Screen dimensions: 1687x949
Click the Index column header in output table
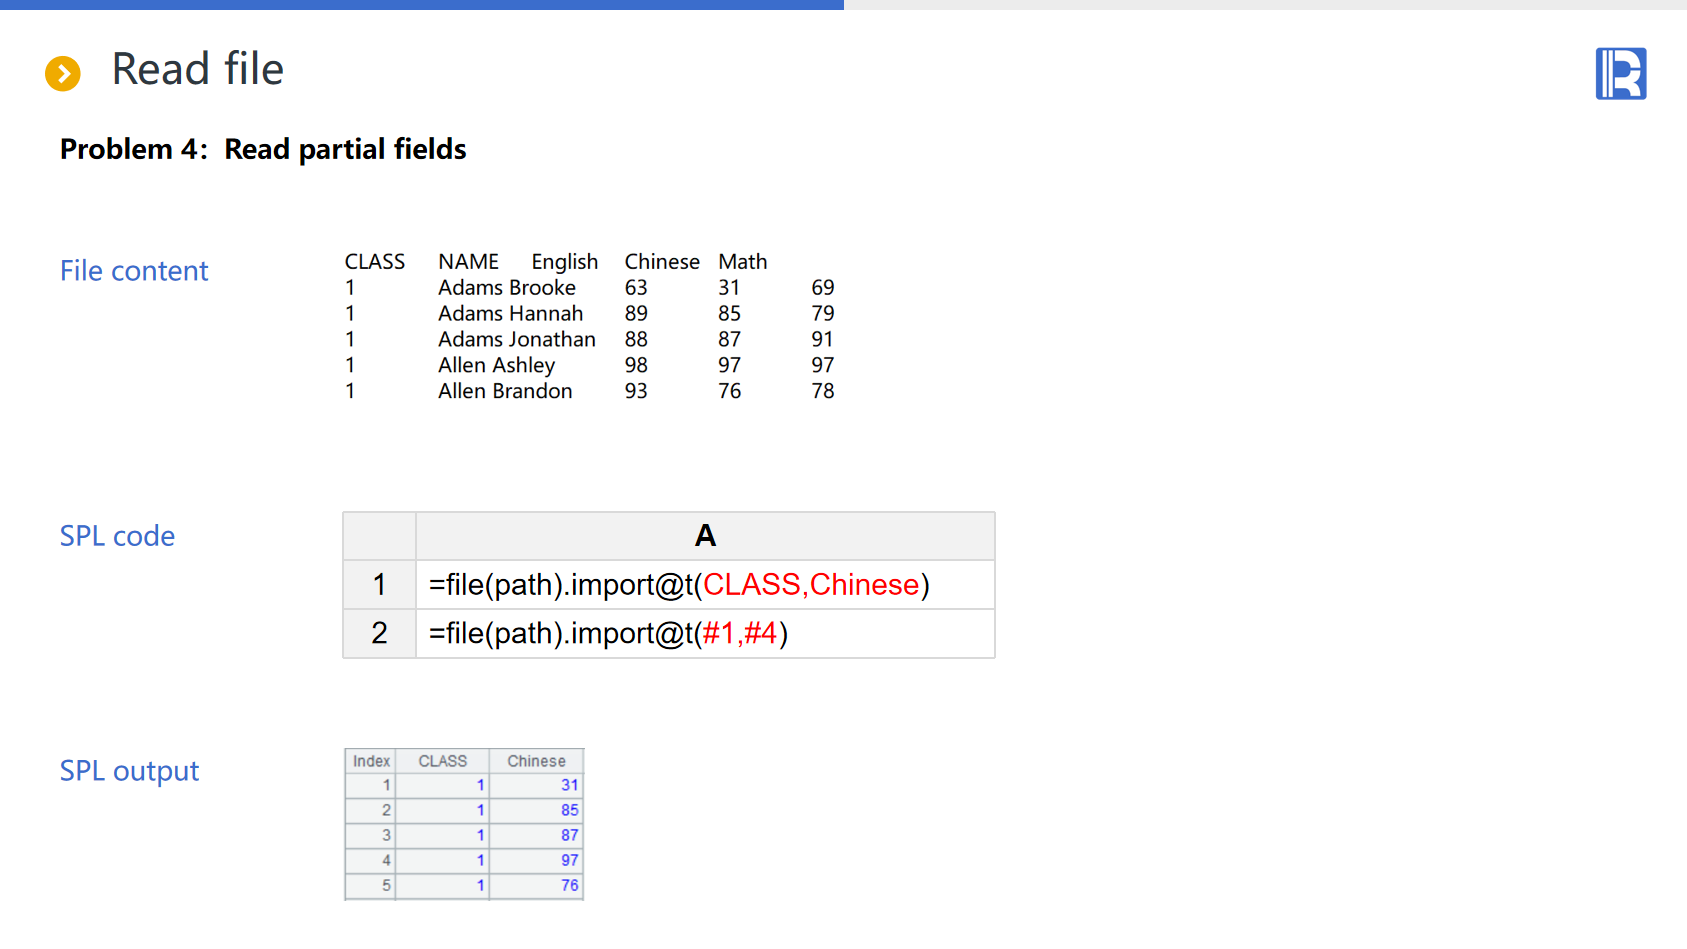(x=371, y=761)
